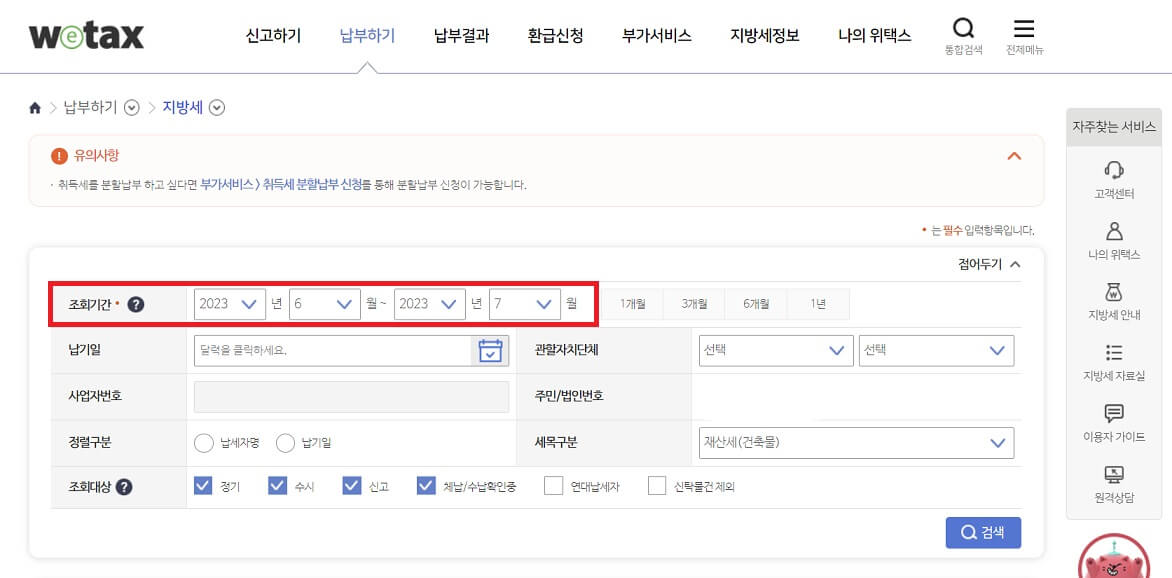Select the 3개월 period button

(695, 303)
